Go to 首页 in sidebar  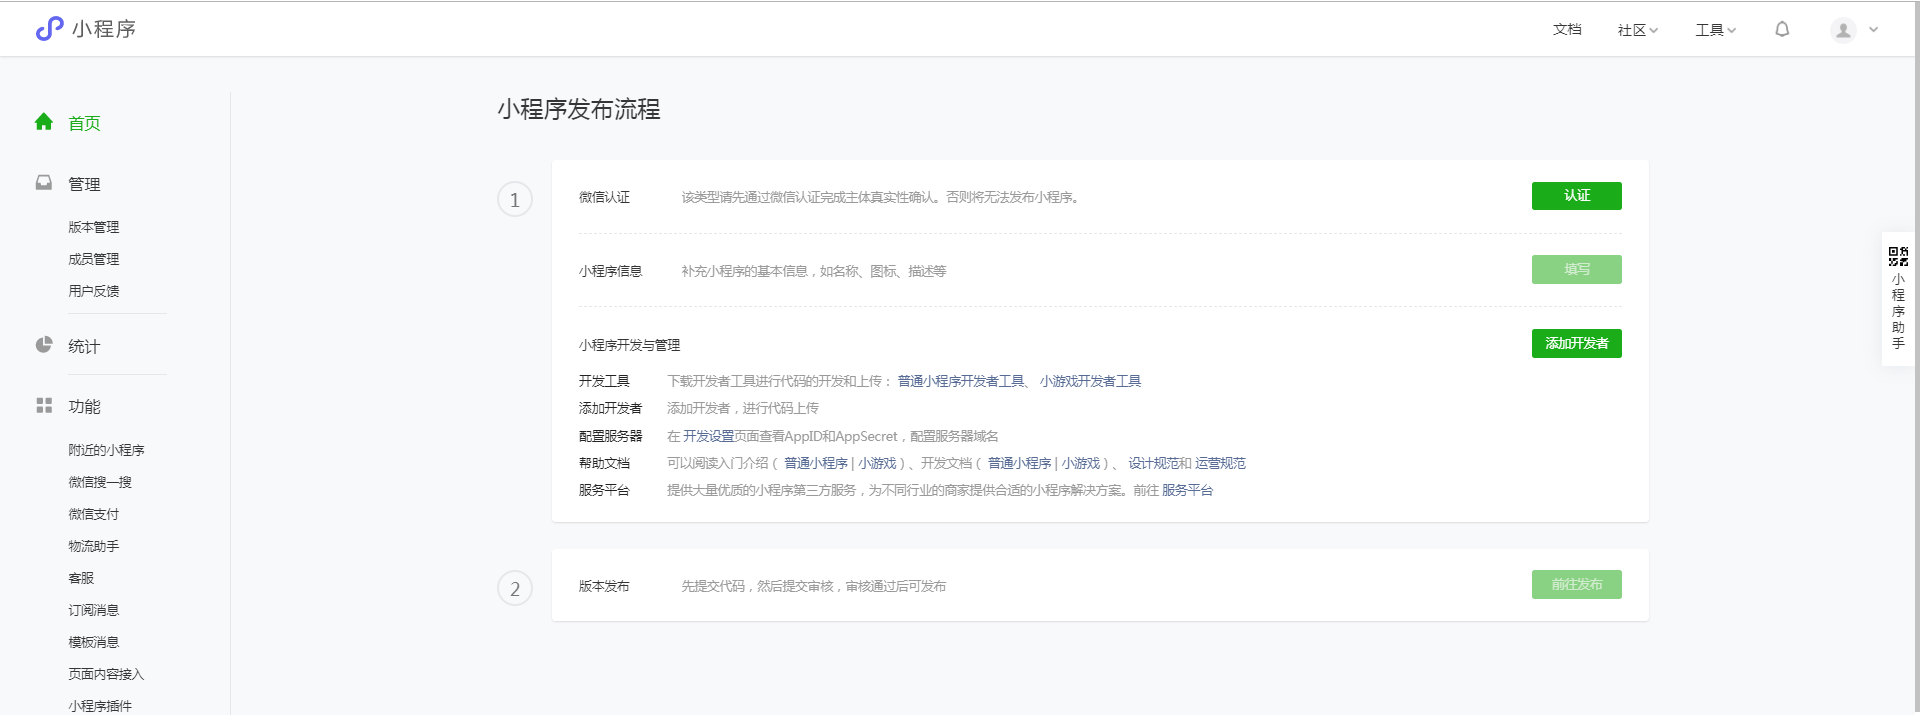pyautogui.click(x=84, y=123)
